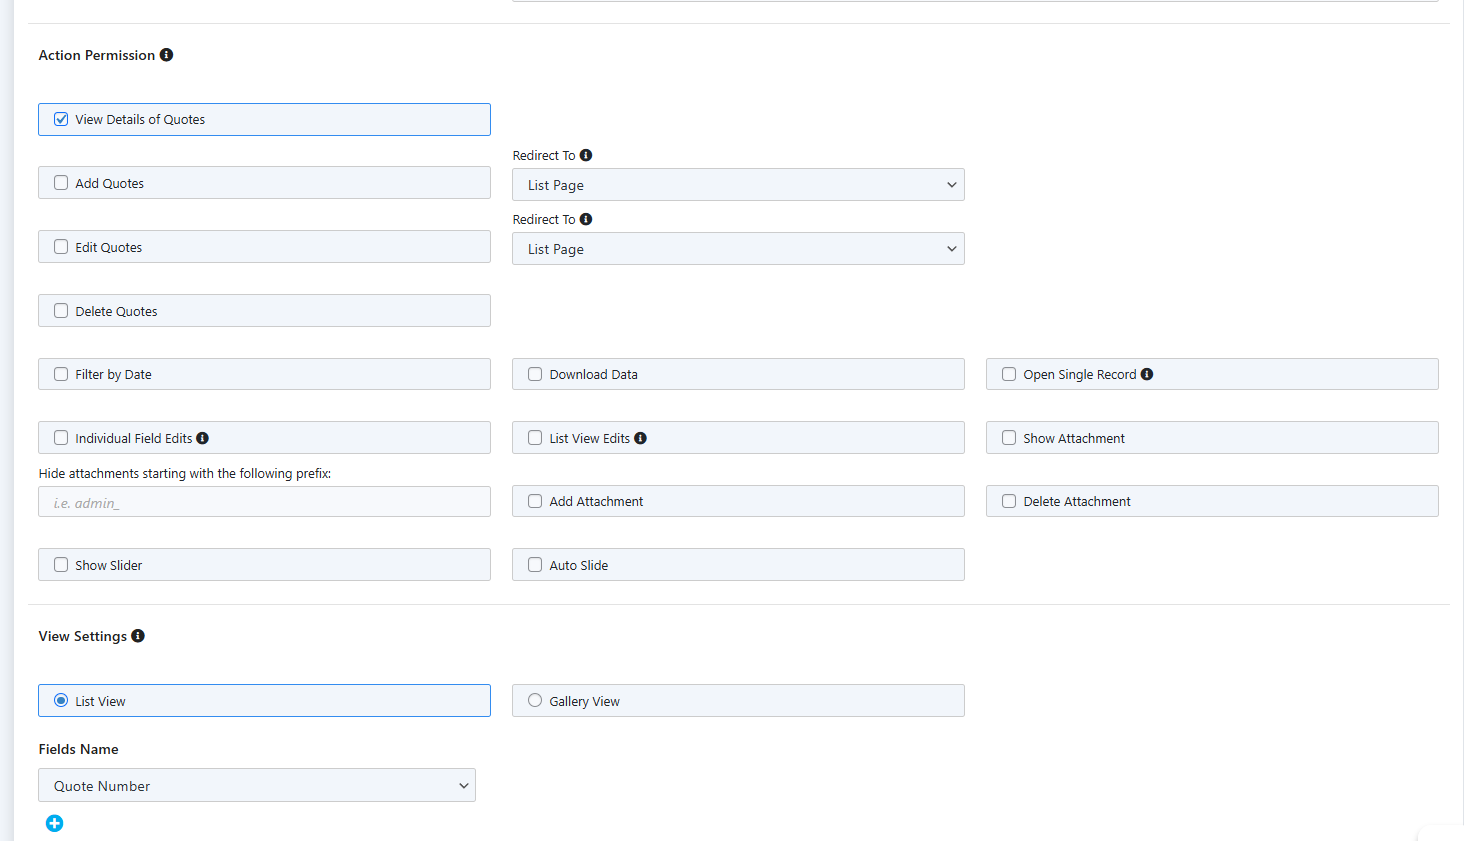Open Redirect To dropdown for Edit Quotes

point(738,249)
